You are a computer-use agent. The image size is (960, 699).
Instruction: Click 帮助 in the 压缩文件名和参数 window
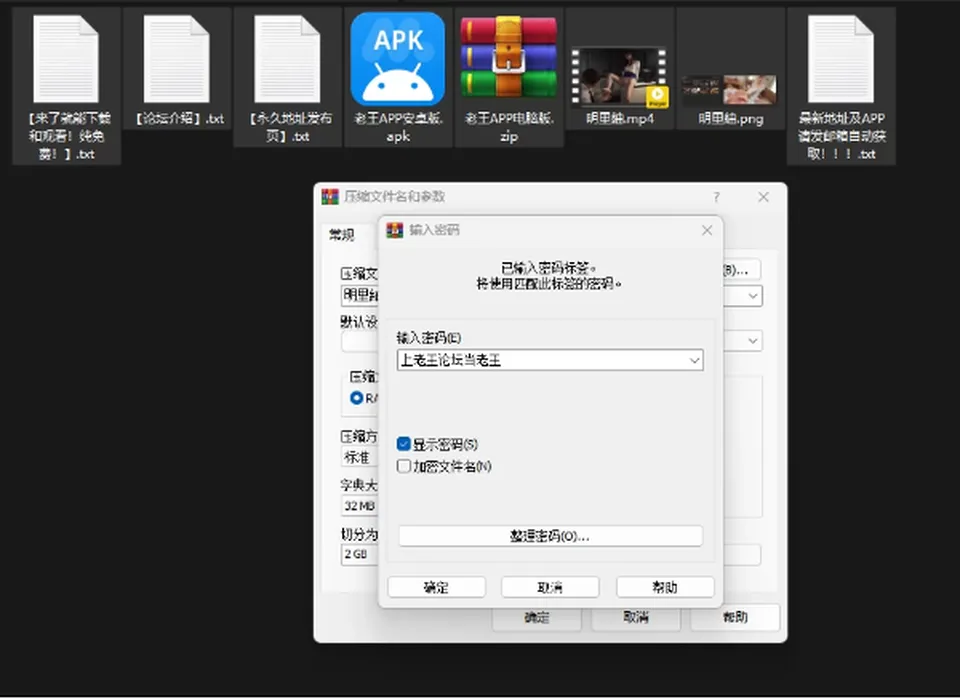point(735,617)
